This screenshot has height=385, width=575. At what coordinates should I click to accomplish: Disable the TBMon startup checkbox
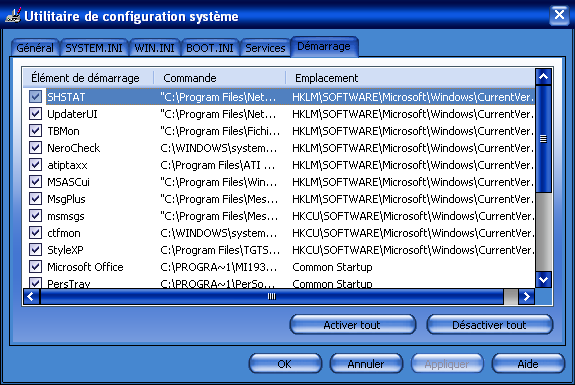(x=35, y=131)
